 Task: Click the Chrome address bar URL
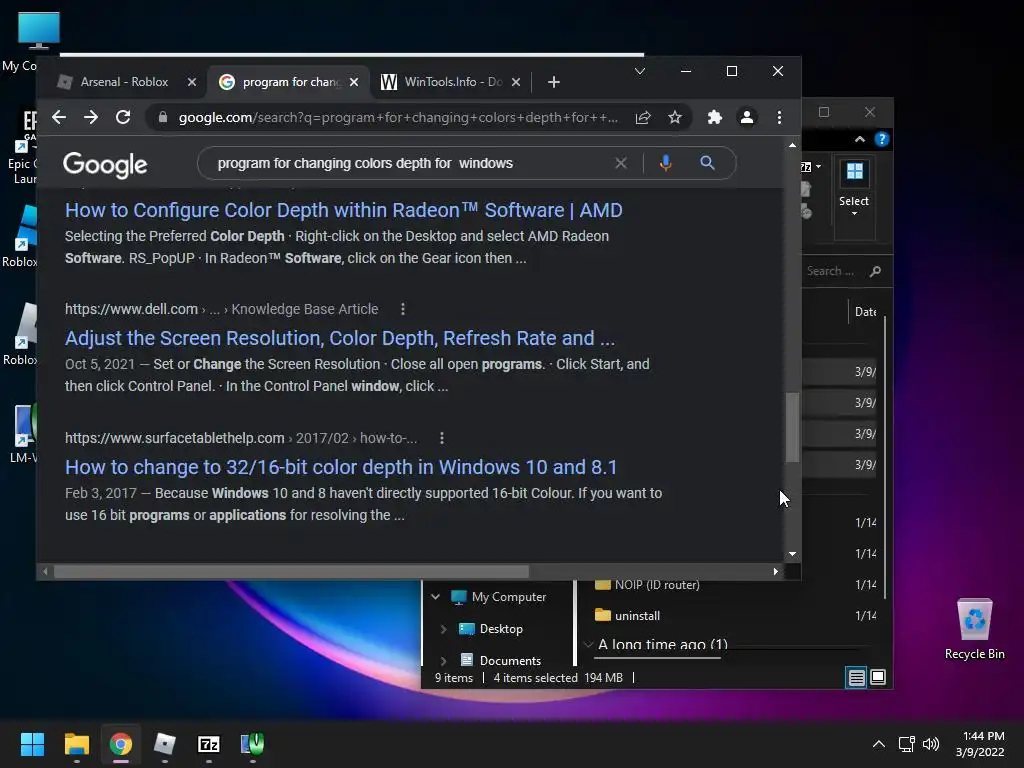[398, 118]
